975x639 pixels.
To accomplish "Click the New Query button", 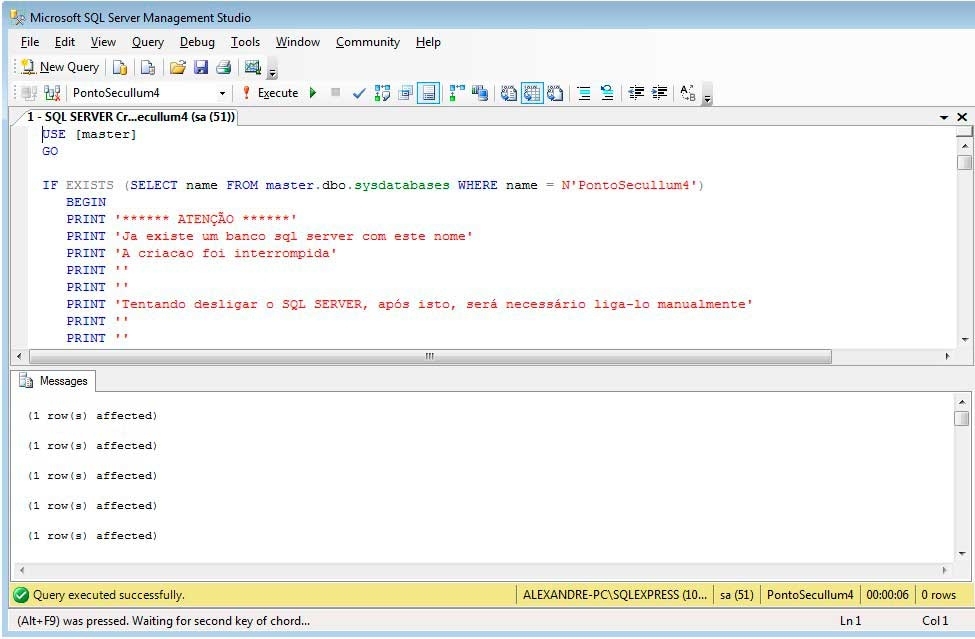I will (60, 67).
